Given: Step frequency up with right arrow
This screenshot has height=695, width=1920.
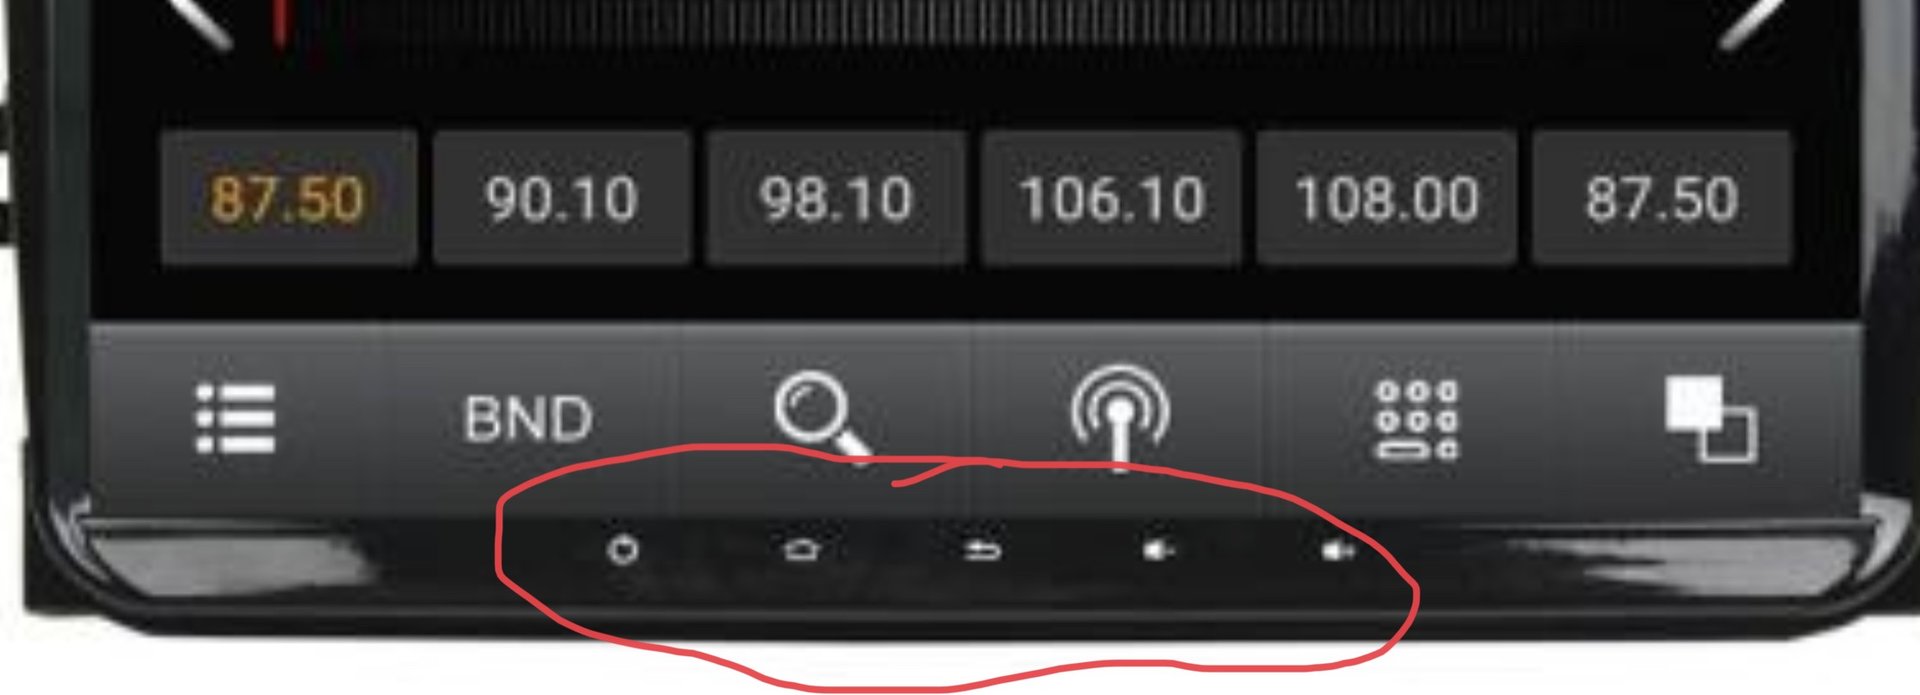Looking at the screenshot, I should [1752, 22].
